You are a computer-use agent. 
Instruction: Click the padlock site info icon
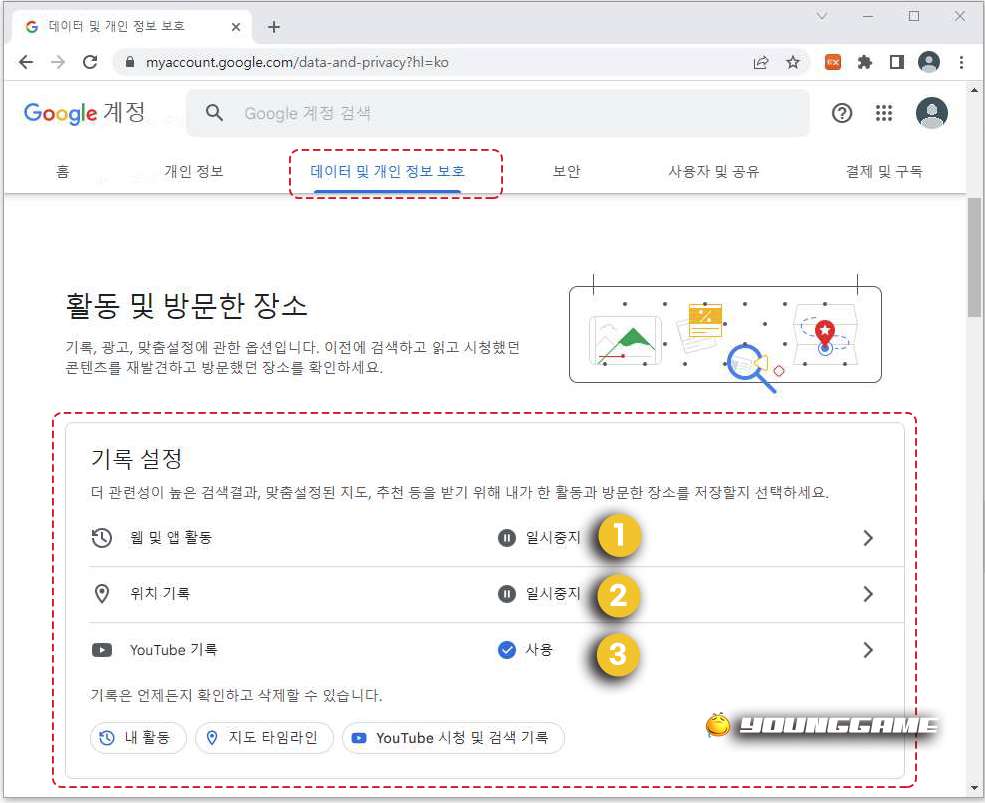coord(130,62)
